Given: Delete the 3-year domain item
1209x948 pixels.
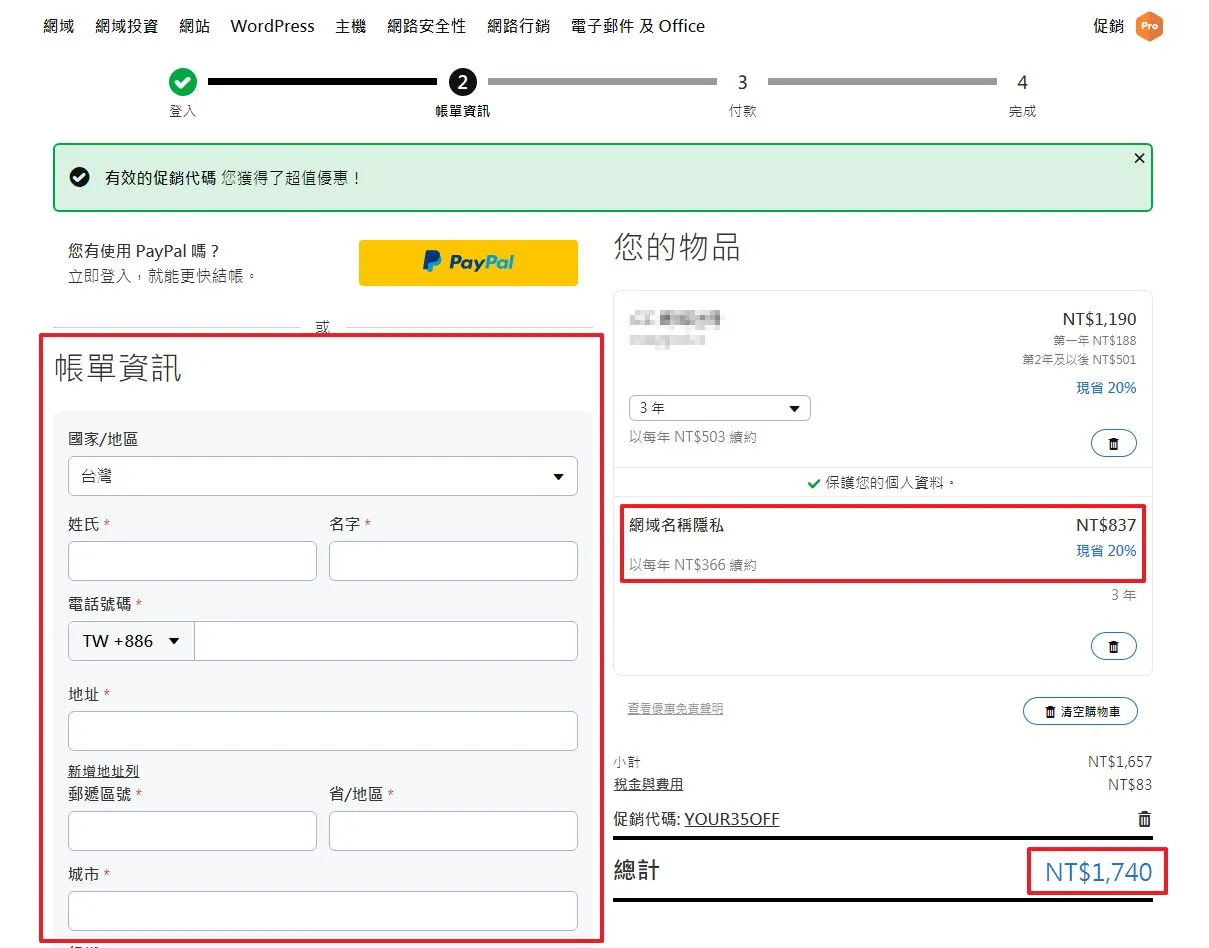Looking at the screenshot, I should pos(1113,444).
